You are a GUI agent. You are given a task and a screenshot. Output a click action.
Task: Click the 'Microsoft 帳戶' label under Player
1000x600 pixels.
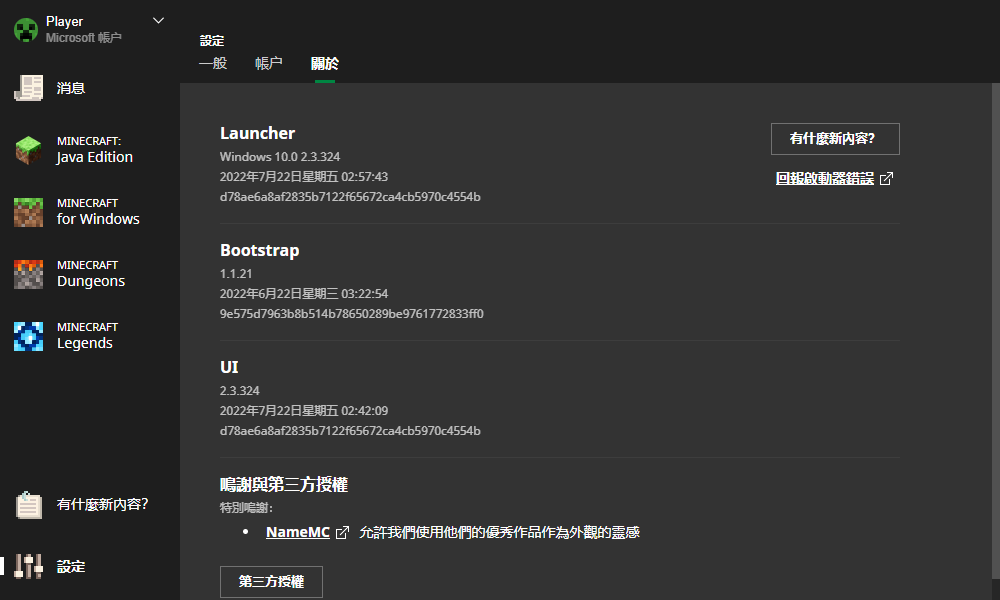point(84,38)
